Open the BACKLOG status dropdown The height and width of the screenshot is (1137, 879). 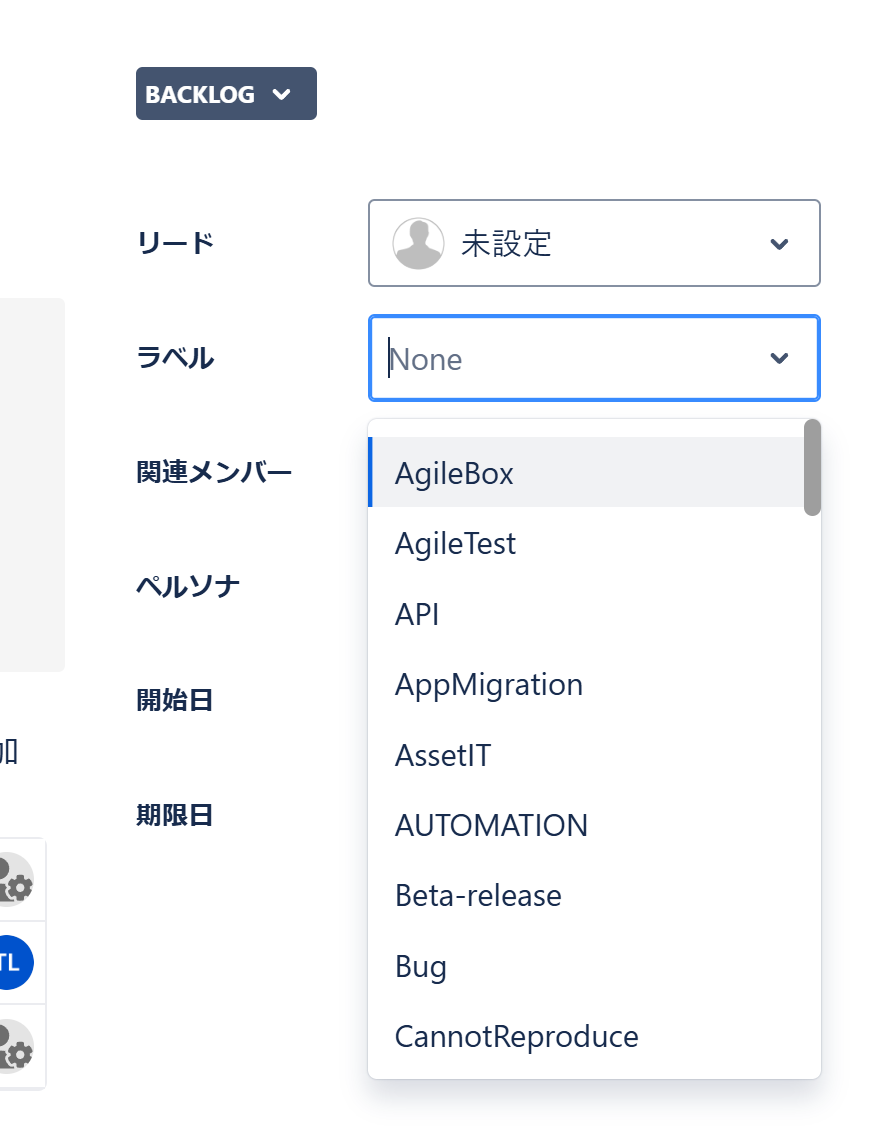point(226,94)
